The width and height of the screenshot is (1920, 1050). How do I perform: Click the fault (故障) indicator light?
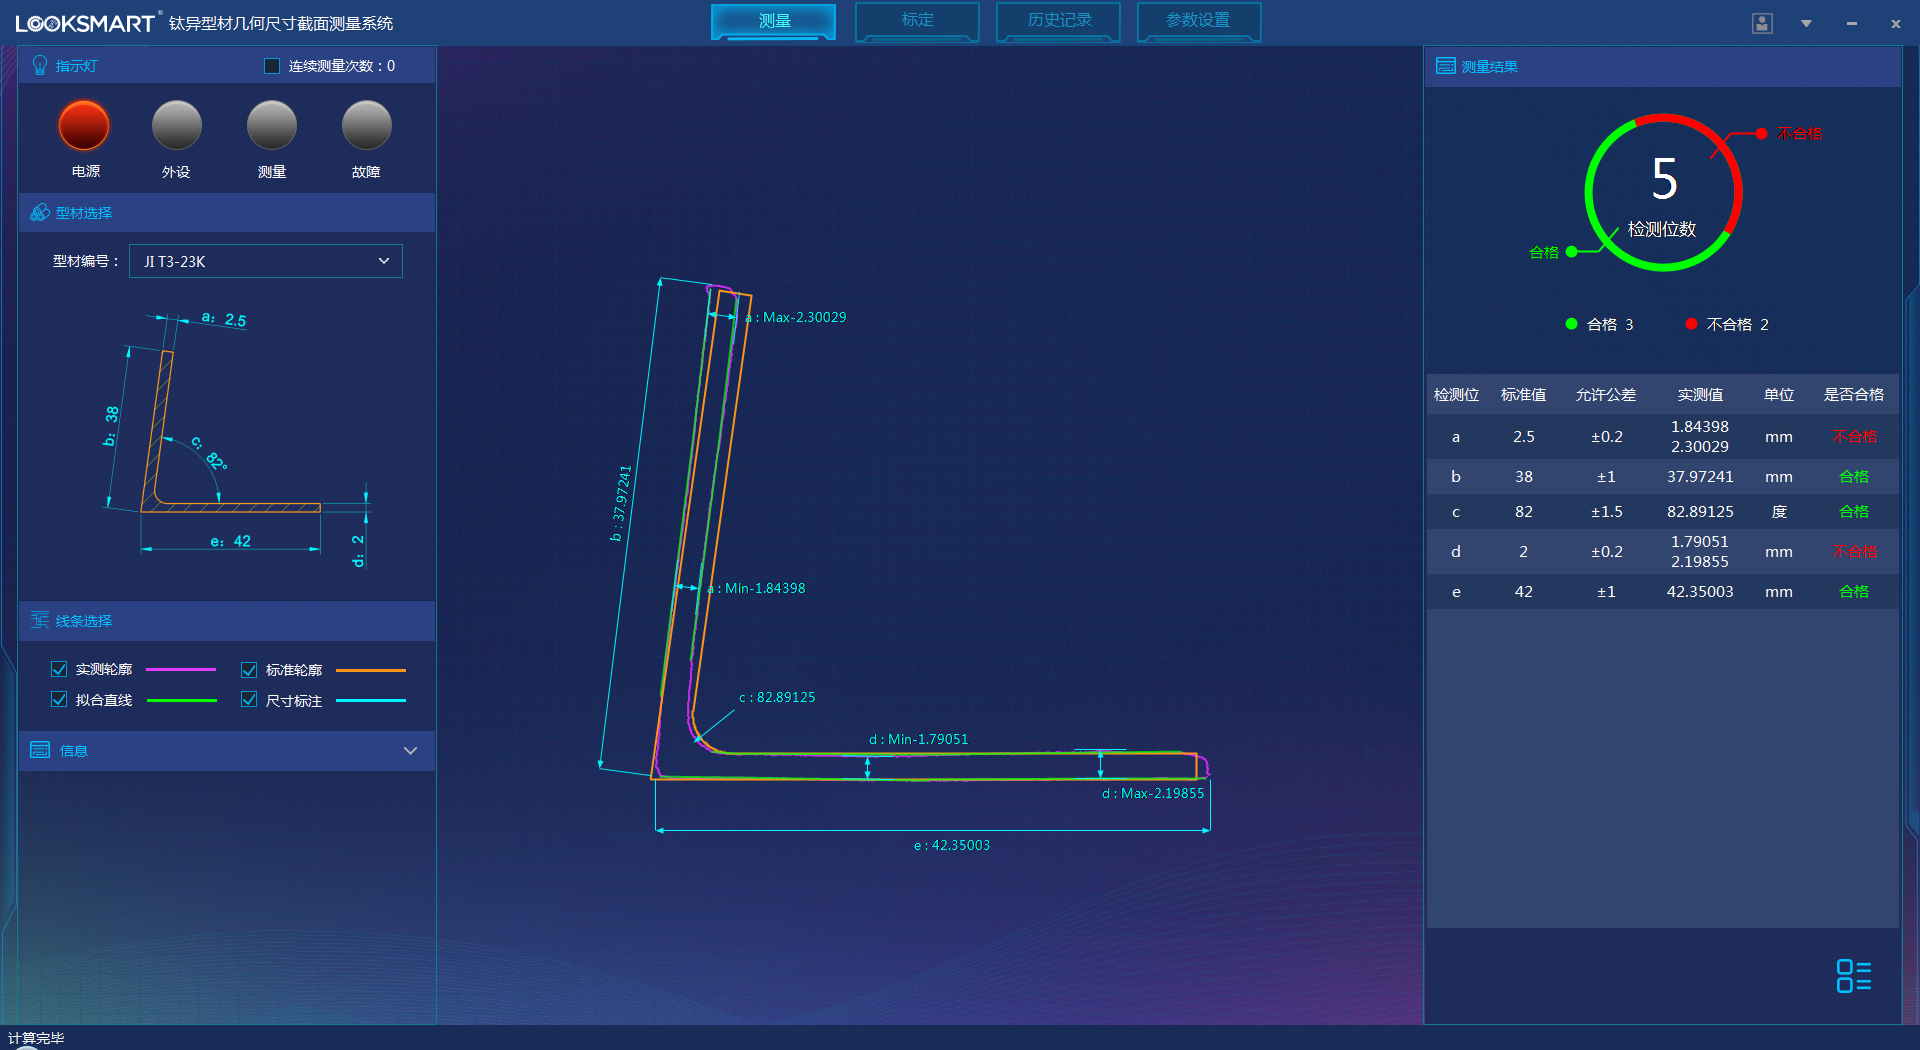(366, 126)
